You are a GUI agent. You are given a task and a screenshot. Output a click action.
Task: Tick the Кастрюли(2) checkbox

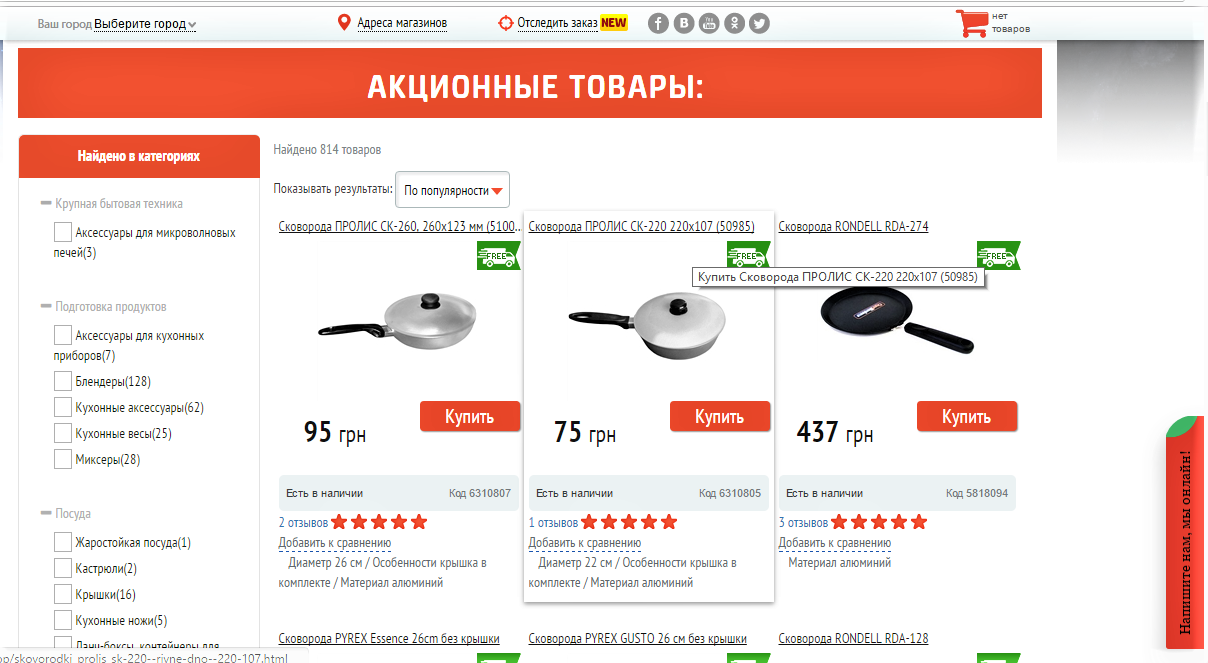(x=63, y=569)
